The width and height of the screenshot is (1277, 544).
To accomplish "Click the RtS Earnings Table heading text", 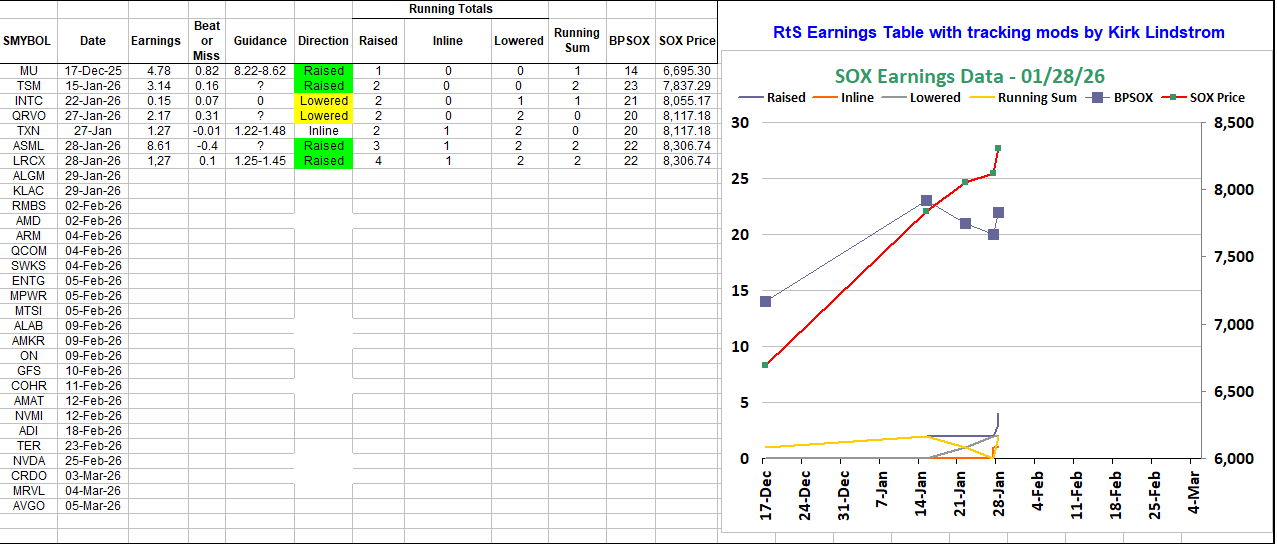I will [x=998, y=32].
